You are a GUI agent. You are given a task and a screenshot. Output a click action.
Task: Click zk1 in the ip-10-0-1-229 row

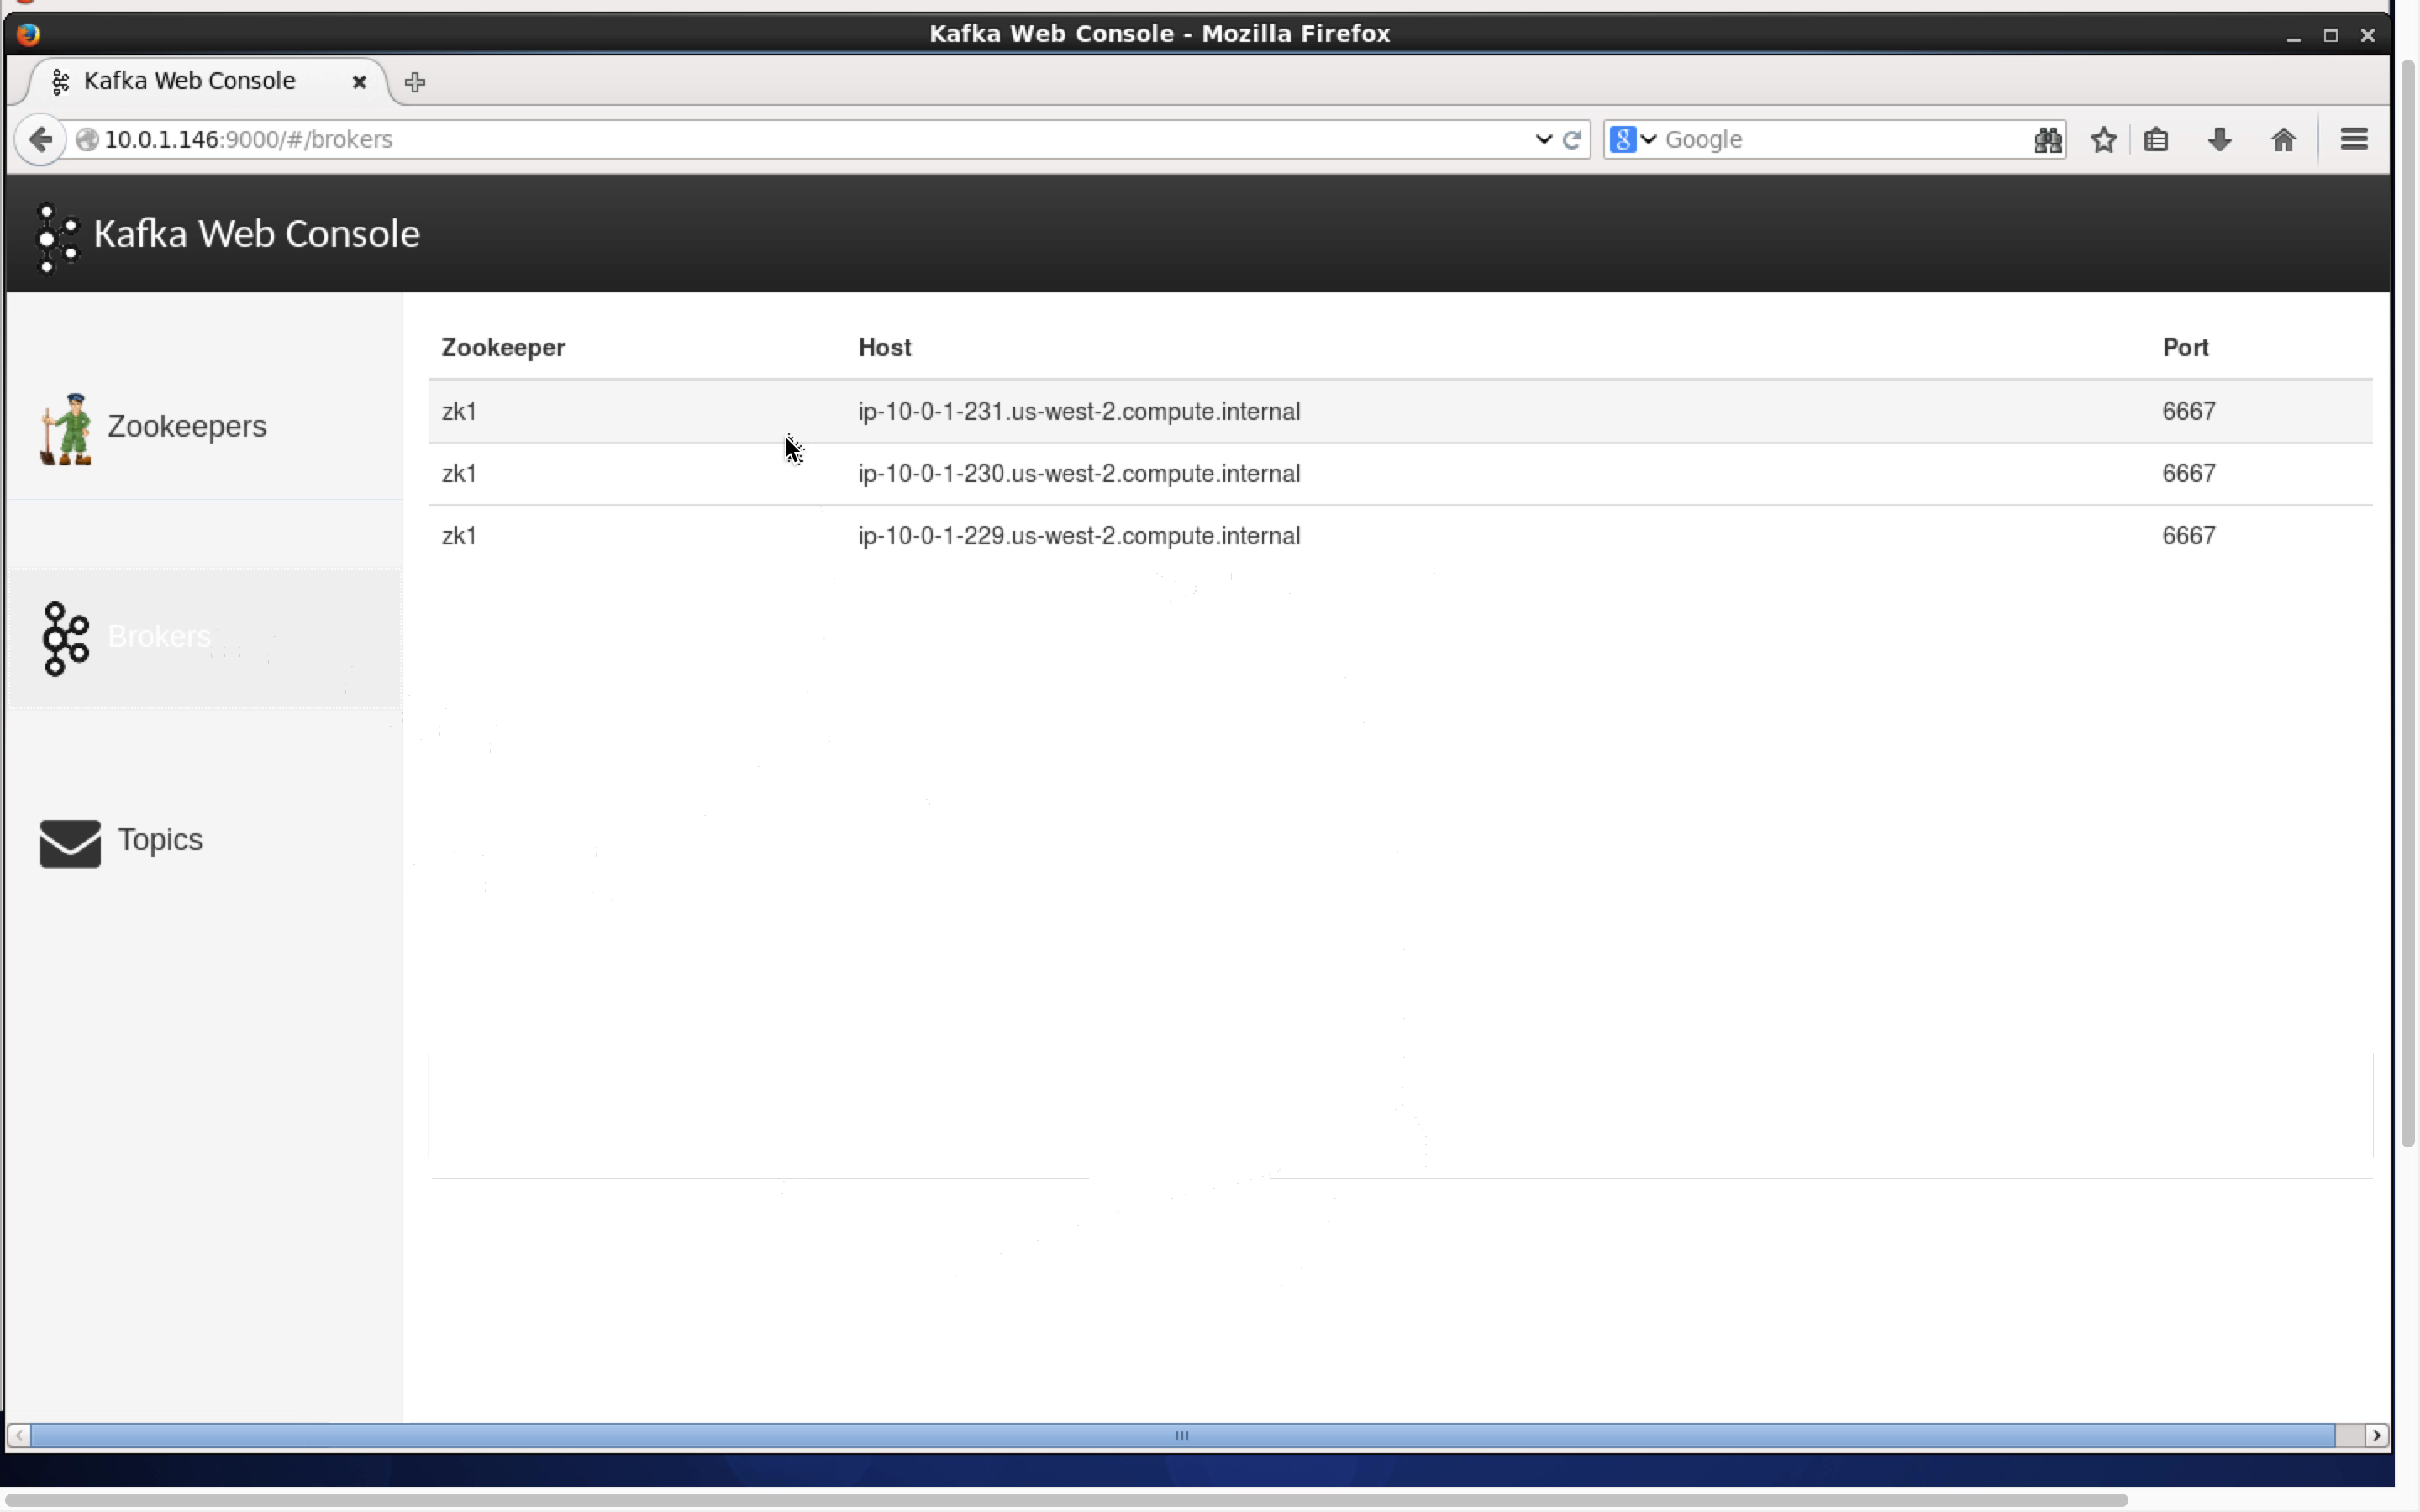(459, 535)
